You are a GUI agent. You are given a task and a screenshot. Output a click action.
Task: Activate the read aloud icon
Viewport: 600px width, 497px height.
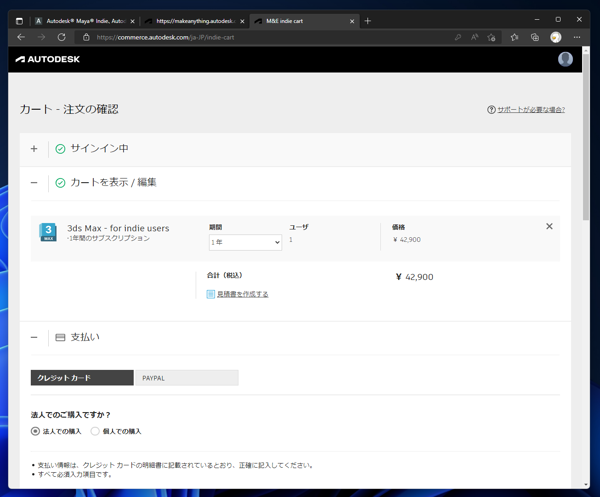(474, 37)
